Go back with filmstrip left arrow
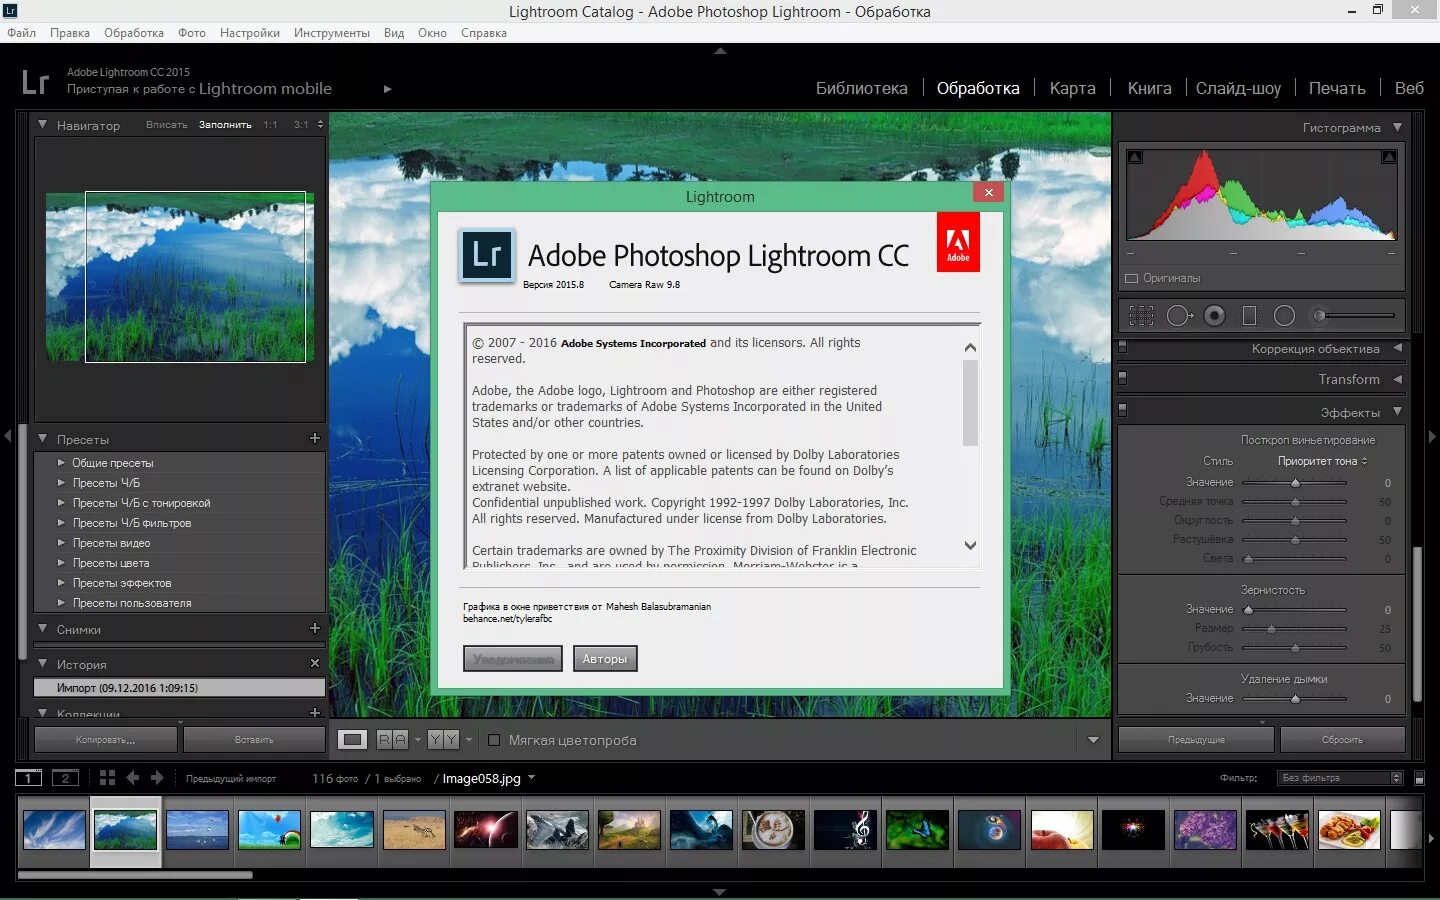 (x=133, y=778)
